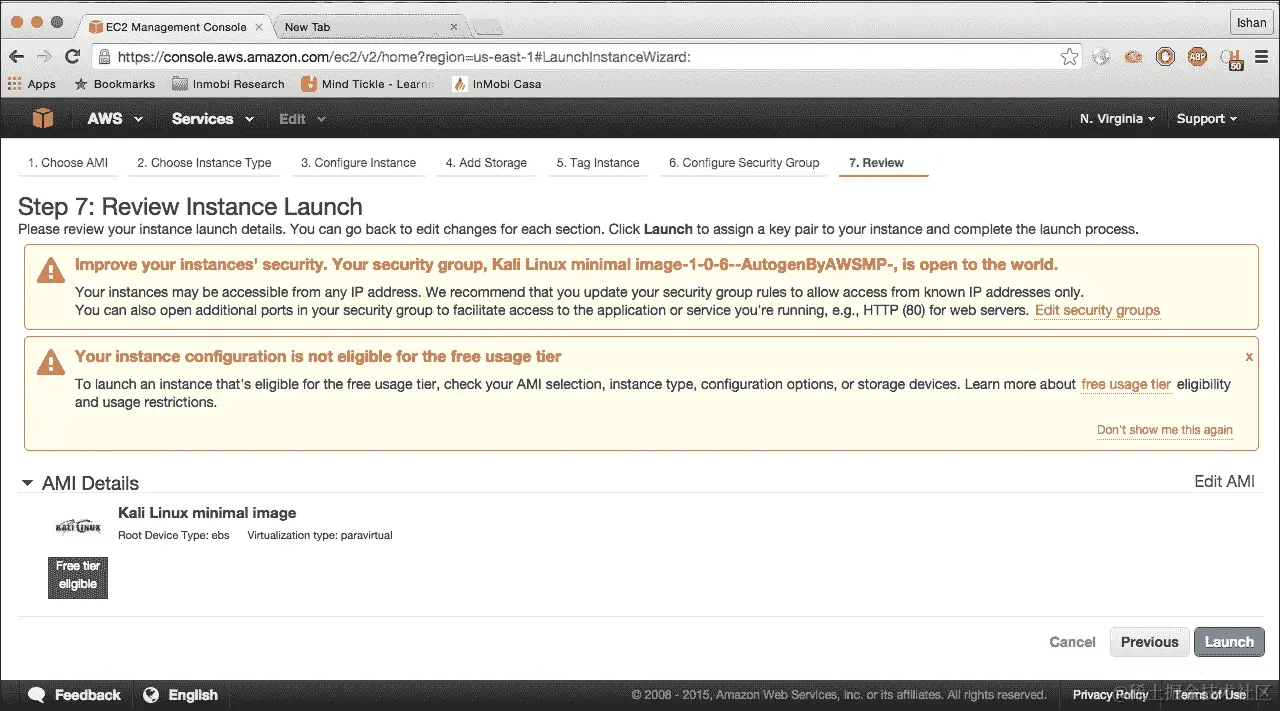Click the Free tier eligible badge

pyautogui.click(x=78, y=578)
